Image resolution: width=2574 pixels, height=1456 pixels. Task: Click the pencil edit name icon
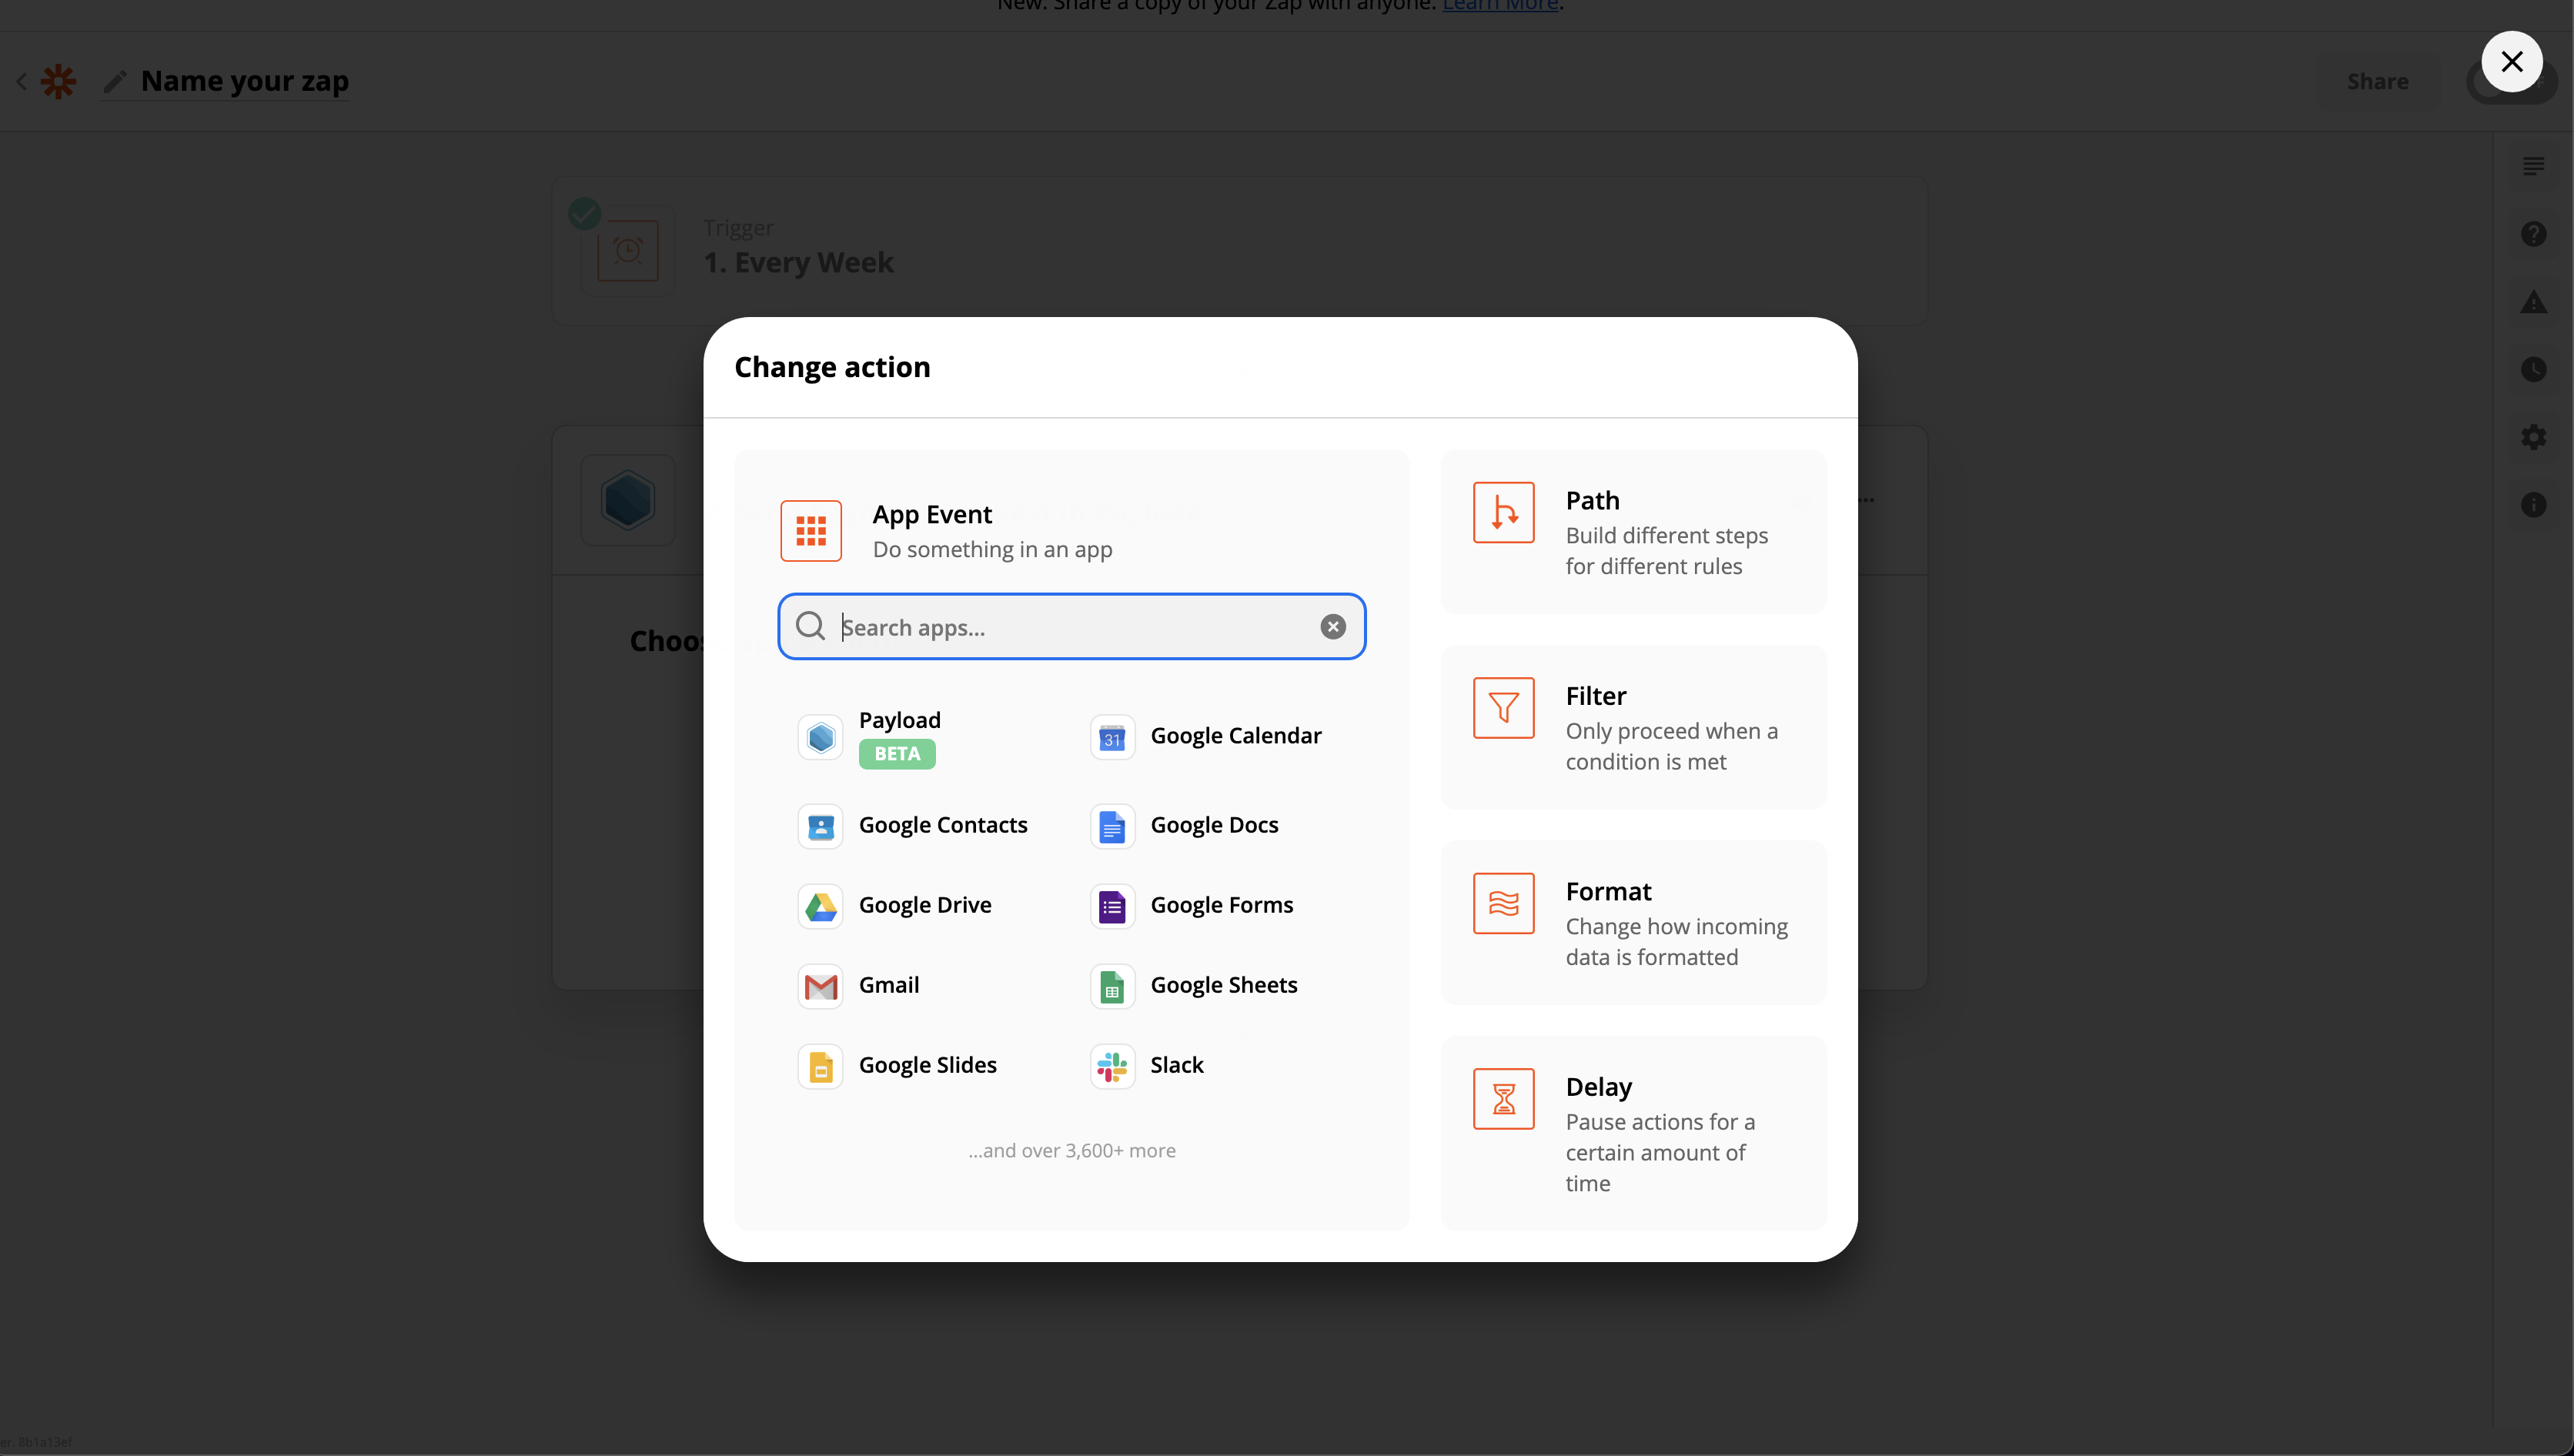(115, 81)
